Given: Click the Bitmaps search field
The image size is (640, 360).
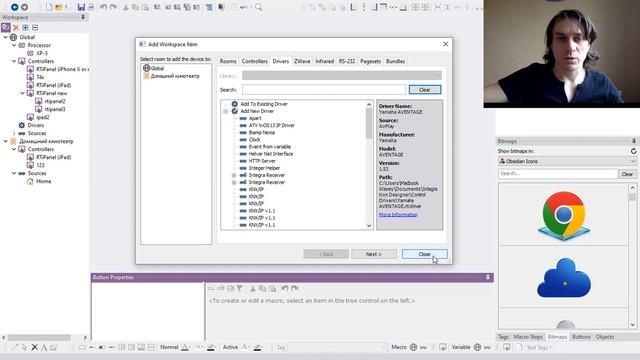Looking at the screenshot, I should tap(558, 174).
